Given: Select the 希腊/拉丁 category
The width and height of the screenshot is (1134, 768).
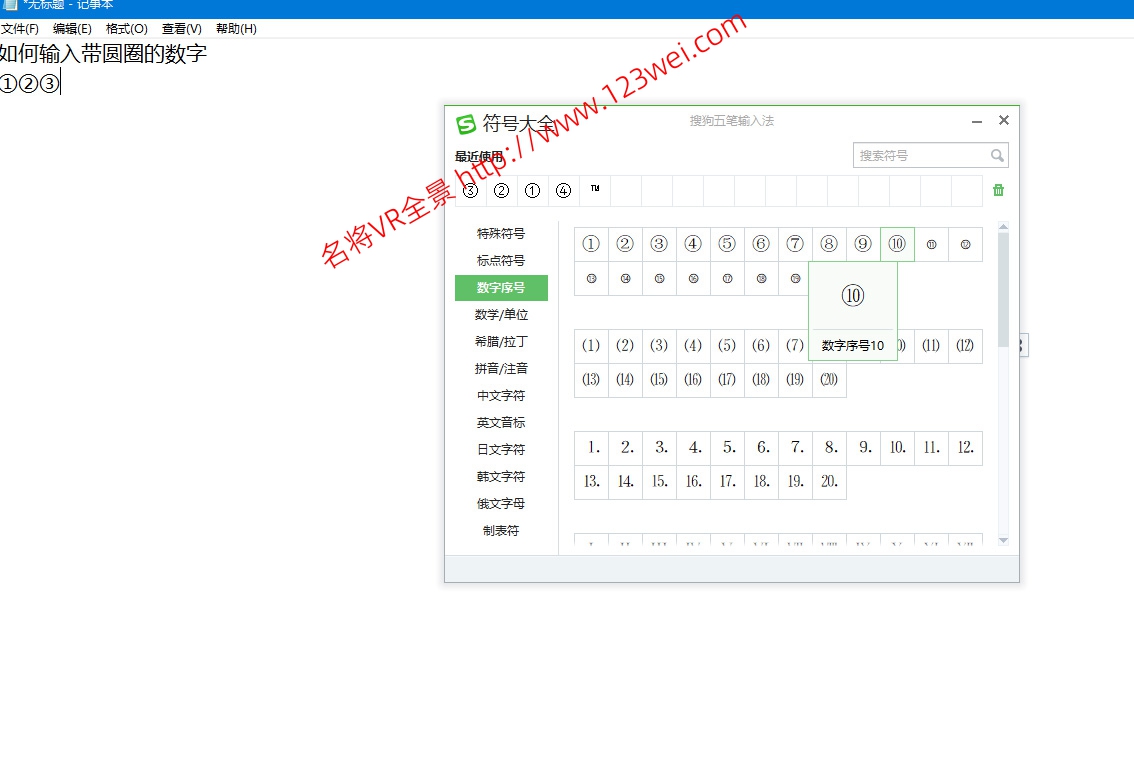Looking at the screenshot, I should tap(501, 341).
